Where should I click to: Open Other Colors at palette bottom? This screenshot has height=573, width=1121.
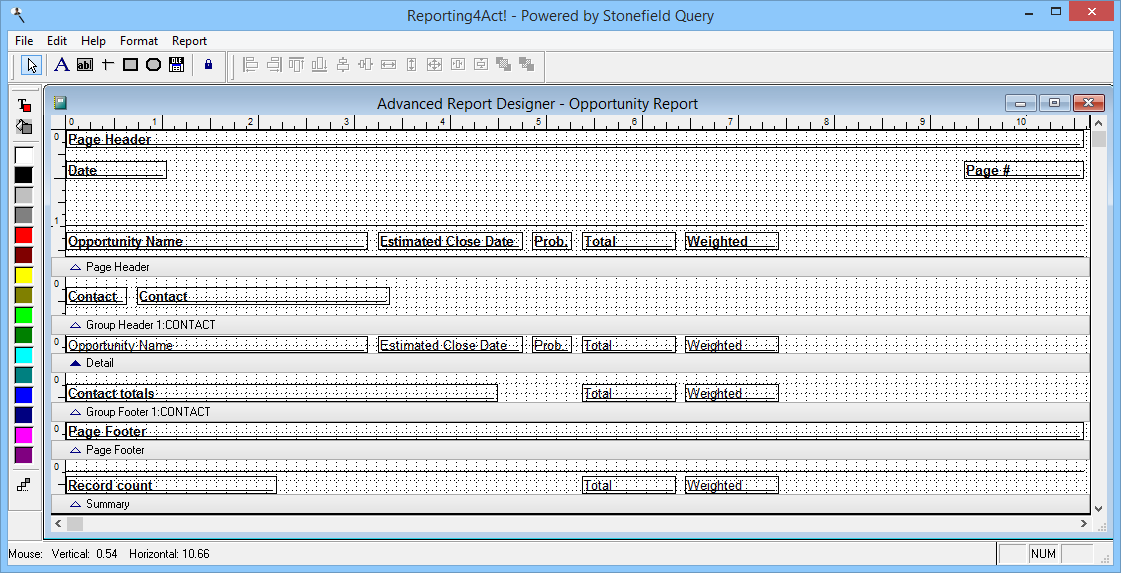point(24,485)
